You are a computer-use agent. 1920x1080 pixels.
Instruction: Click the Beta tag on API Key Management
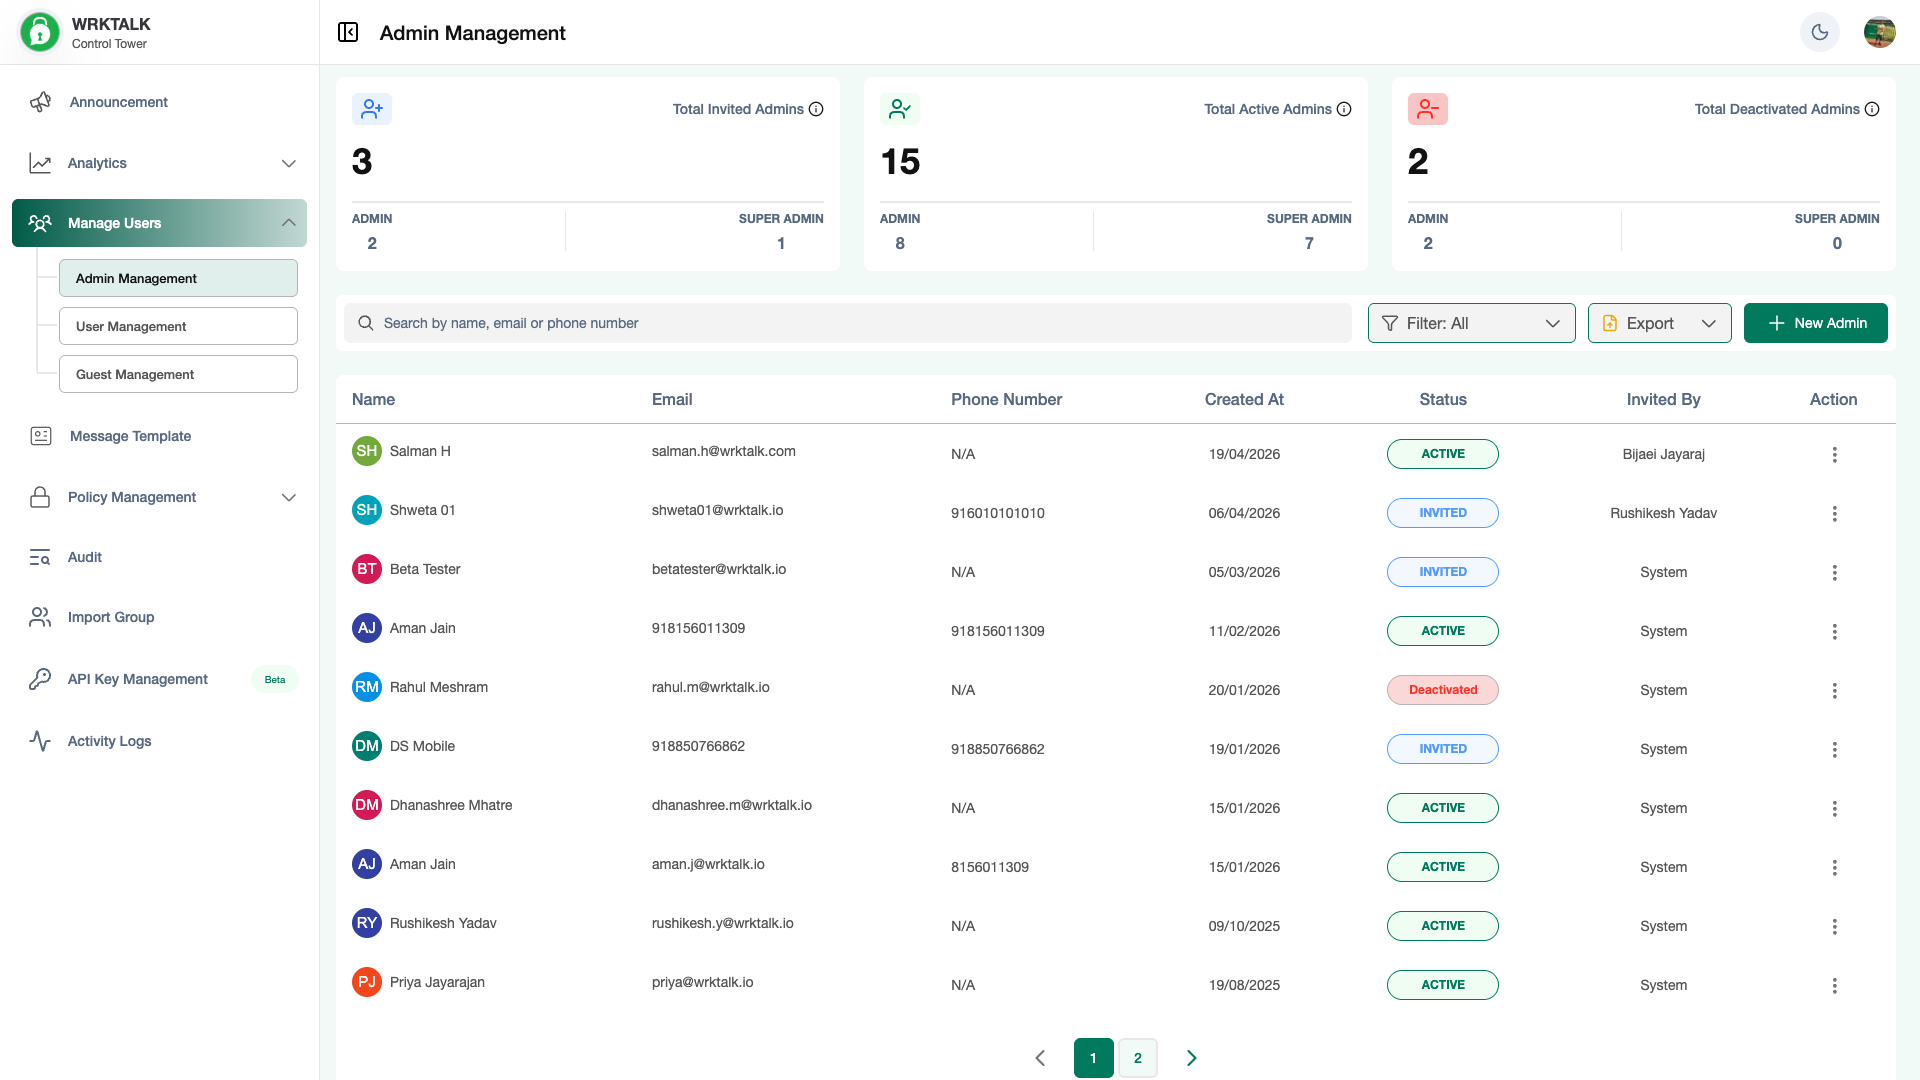coord(275,680)
